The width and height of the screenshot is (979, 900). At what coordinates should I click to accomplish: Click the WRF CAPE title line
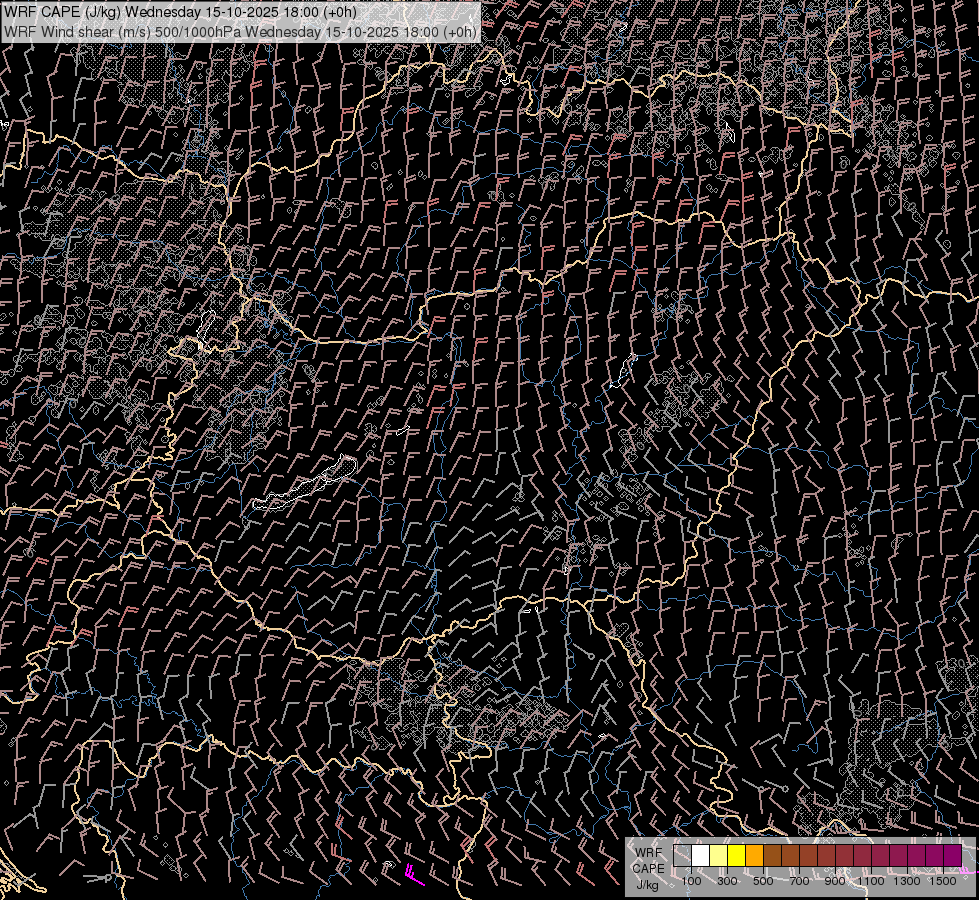180,12
